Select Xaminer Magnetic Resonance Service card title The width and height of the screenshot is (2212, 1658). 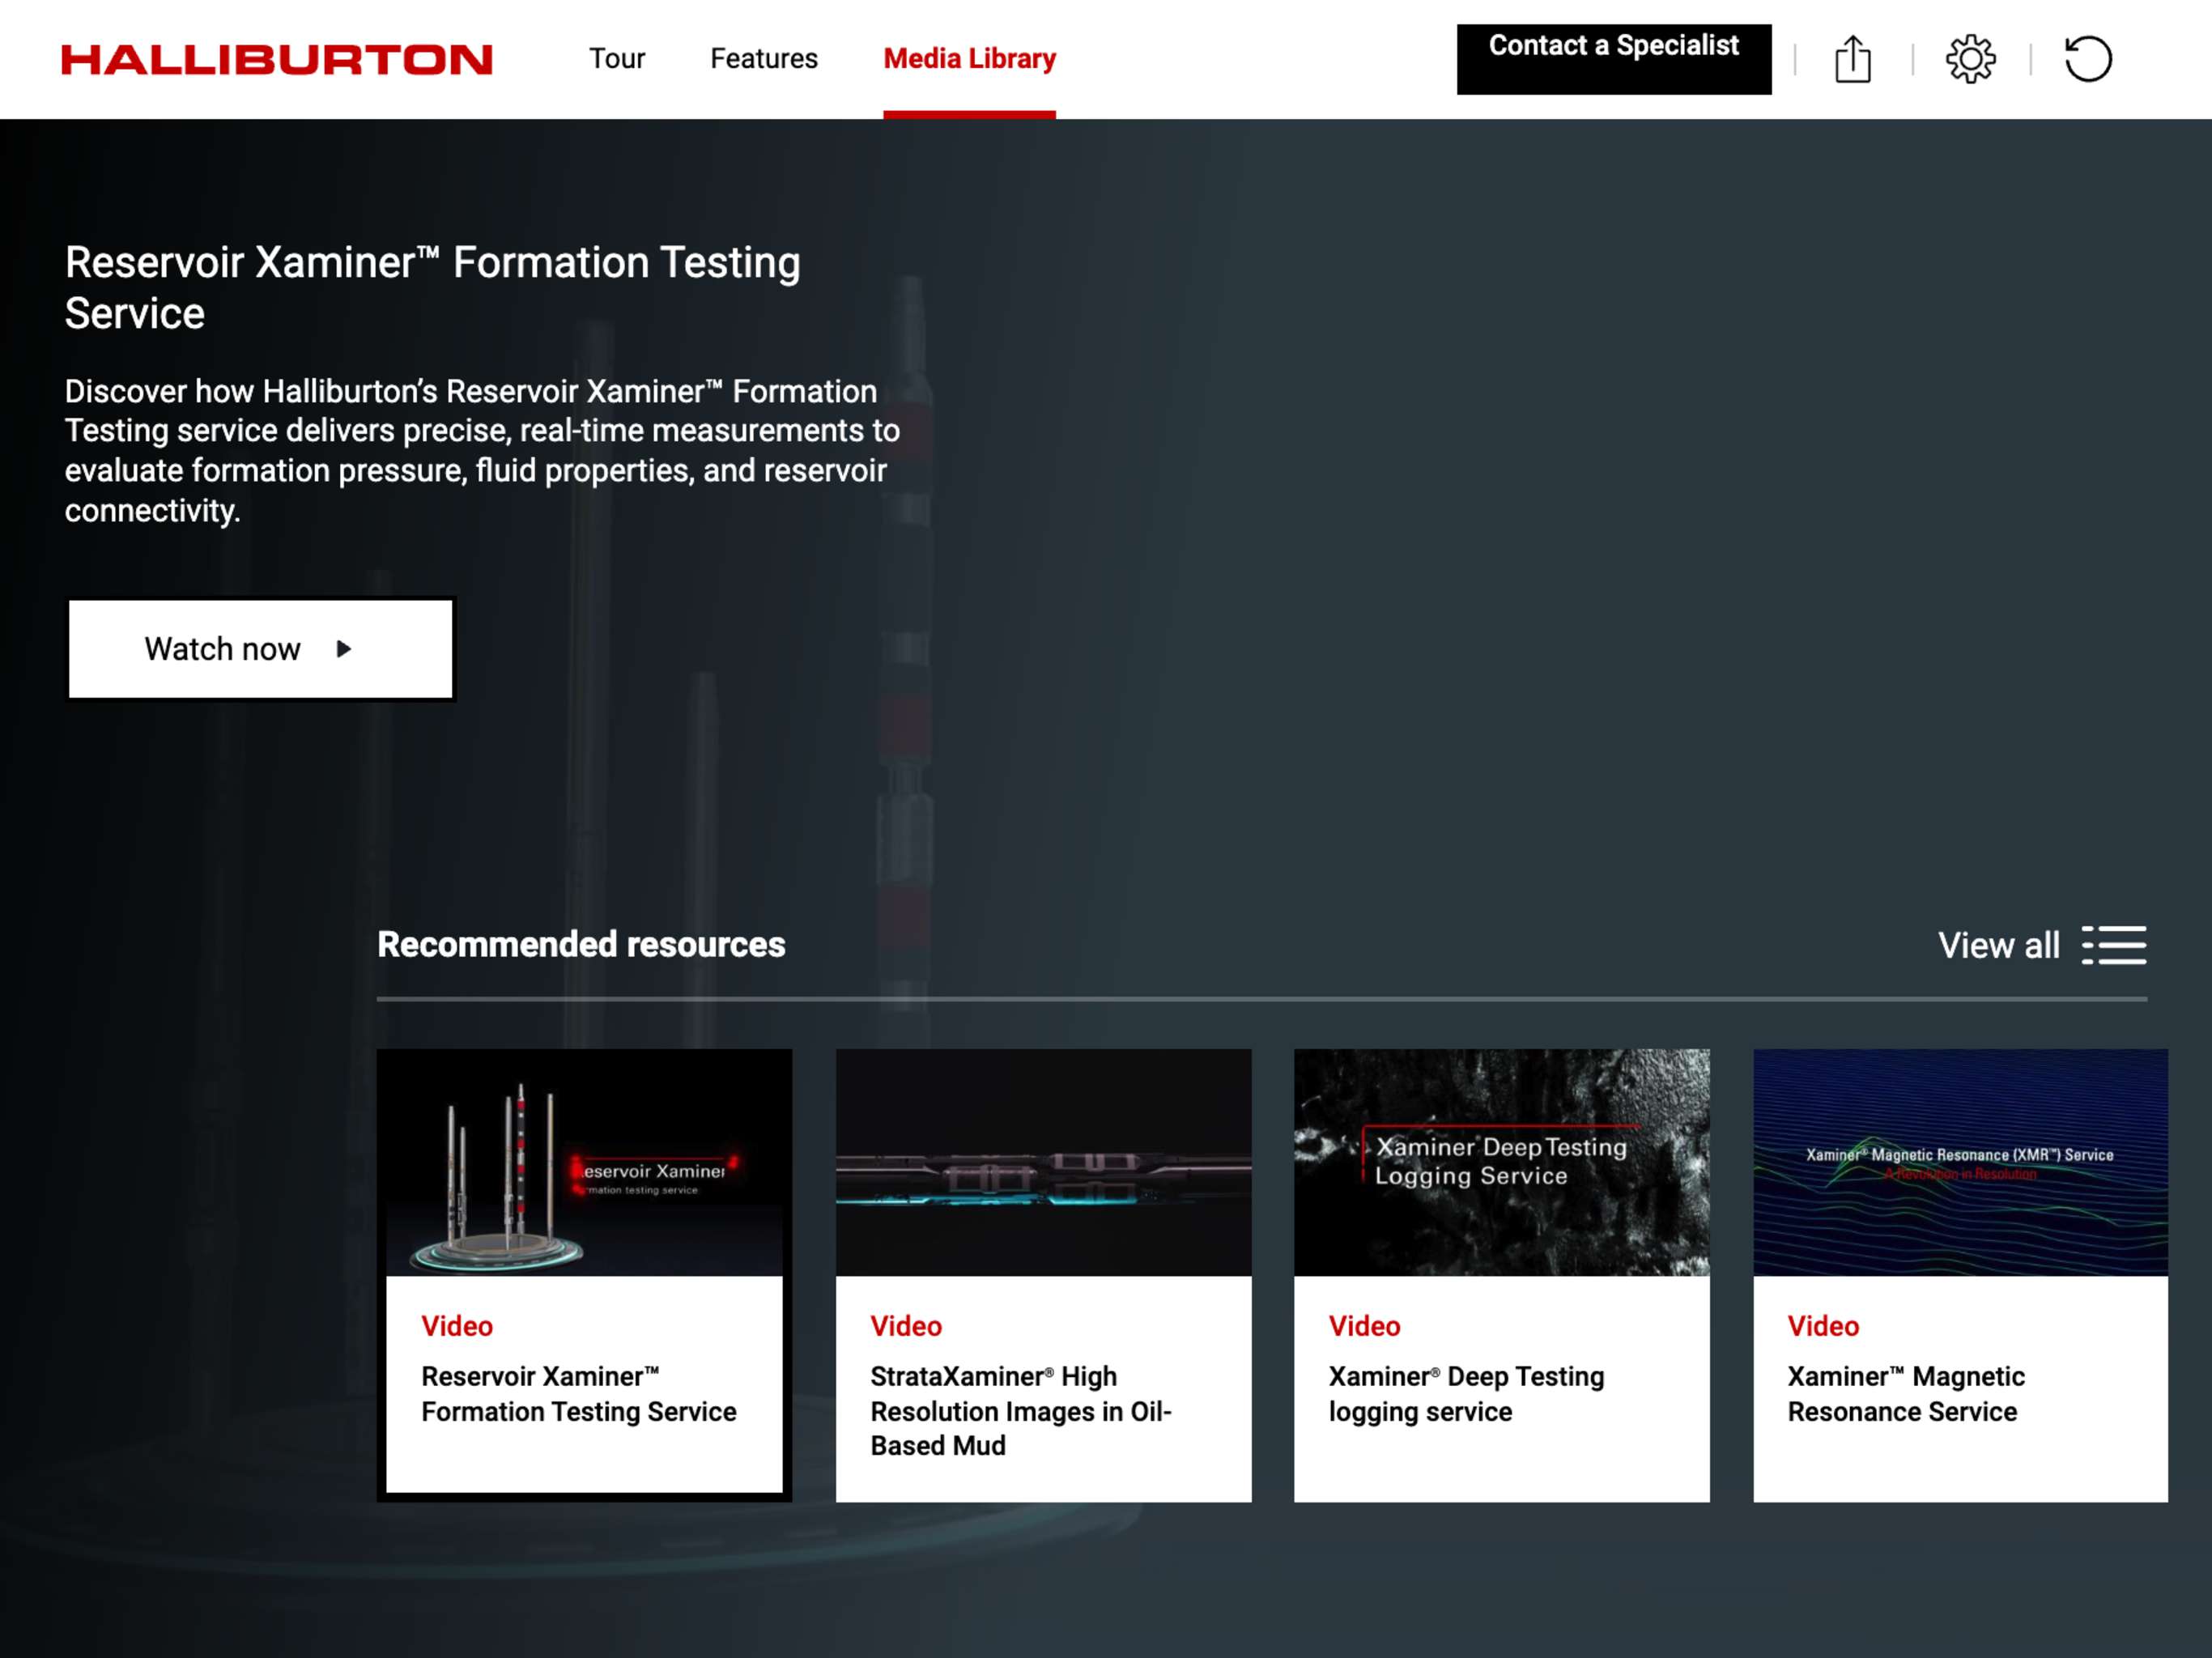point(1906,1394)
